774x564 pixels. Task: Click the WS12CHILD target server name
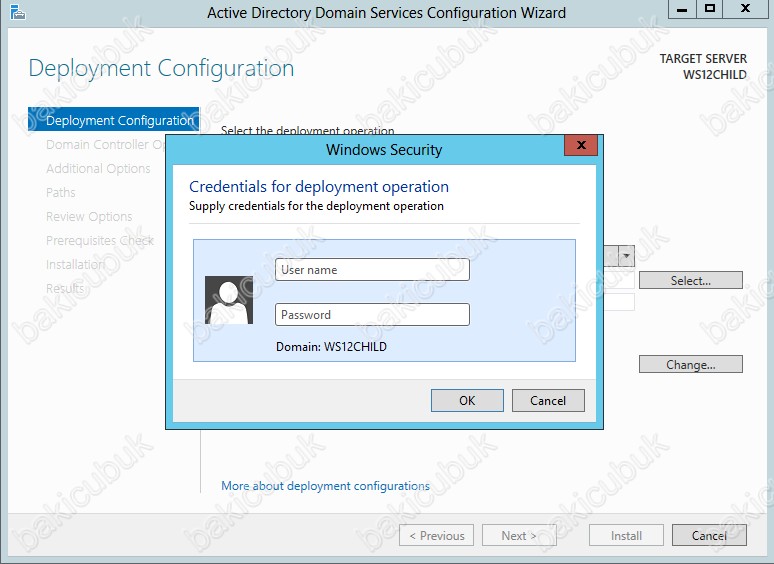(715, 75)
